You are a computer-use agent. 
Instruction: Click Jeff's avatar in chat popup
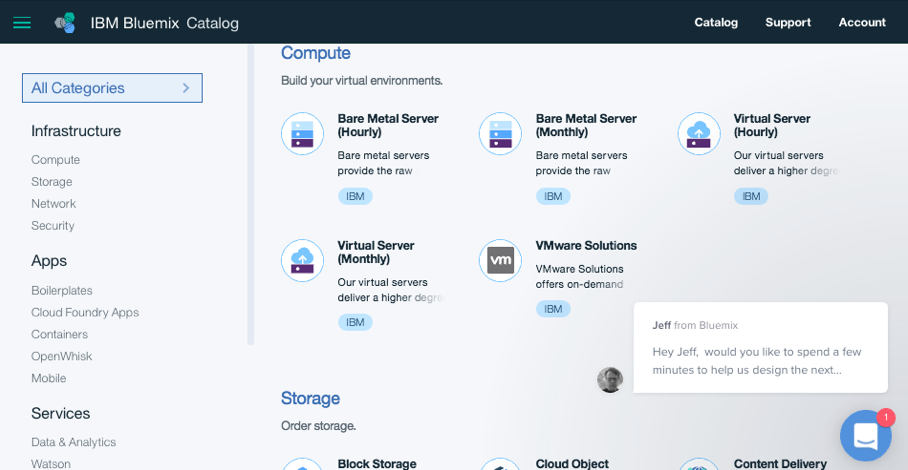pos(610,380)
